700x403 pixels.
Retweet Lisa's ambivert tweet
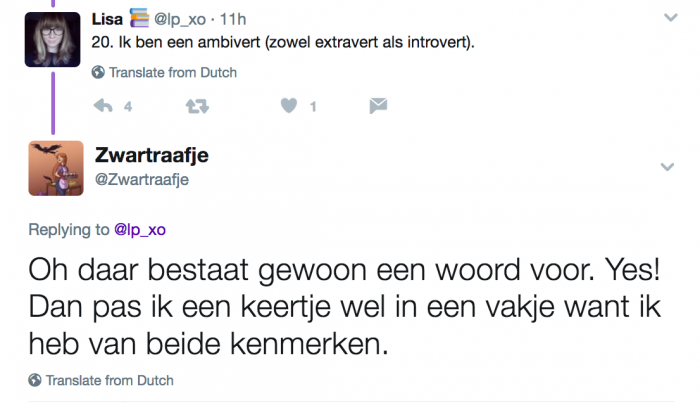[x=197, y=106]
